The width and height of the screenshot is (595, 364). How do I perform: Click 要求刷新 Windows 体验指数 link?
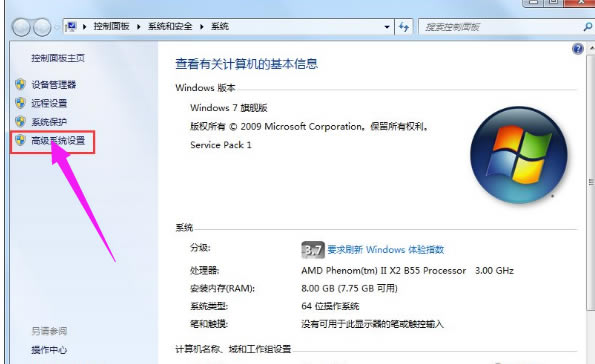pyautogui.click(x=386, y=250)
